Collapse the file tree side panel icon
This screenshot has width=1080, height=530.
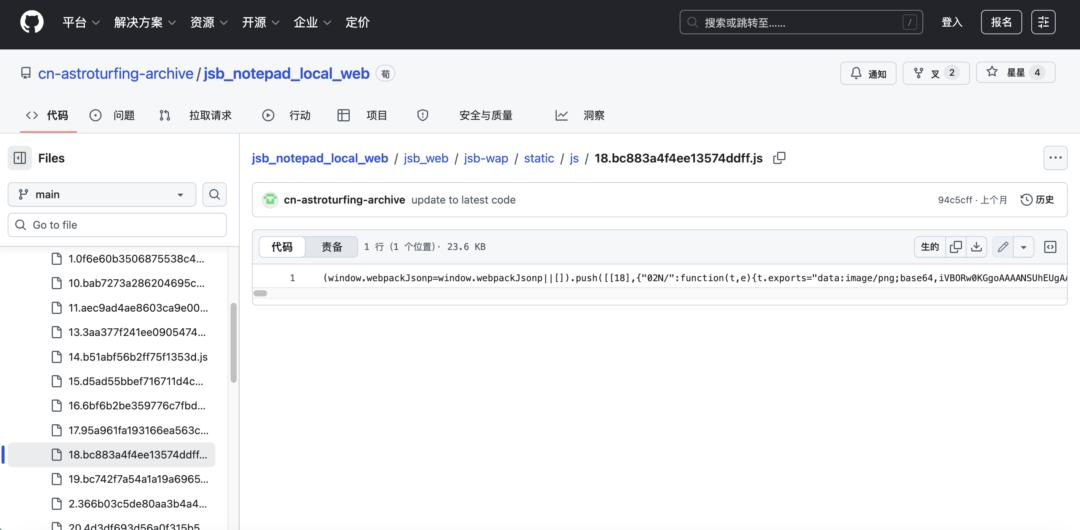click(x=20, y=158)
